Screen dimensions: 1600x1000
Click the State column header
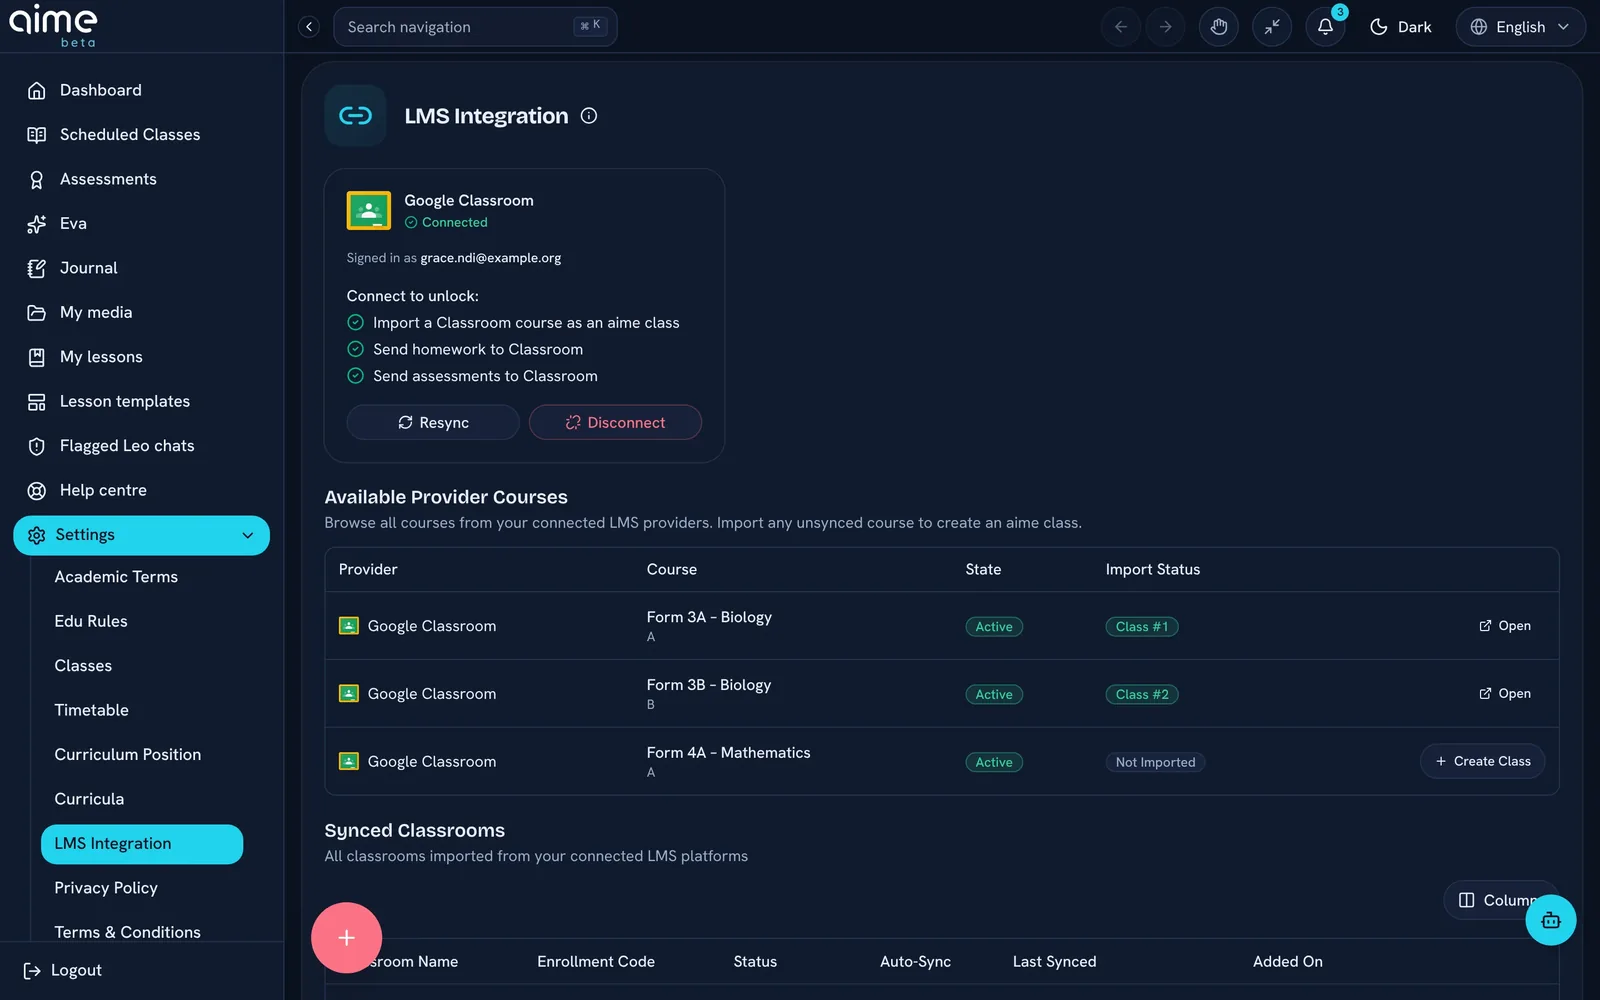tap(983, 570)
